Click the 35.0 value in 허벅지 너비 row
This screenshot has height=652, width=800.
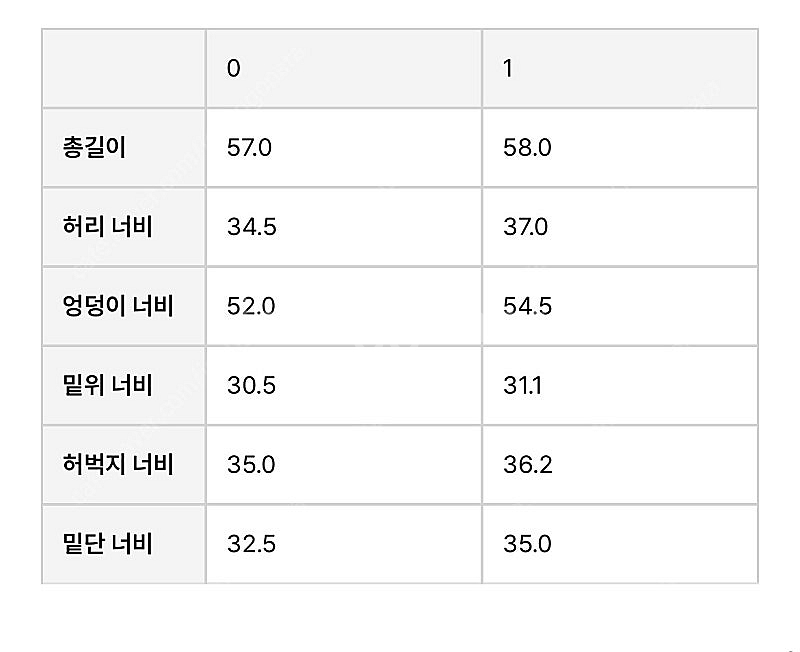(x=252, y=465)
